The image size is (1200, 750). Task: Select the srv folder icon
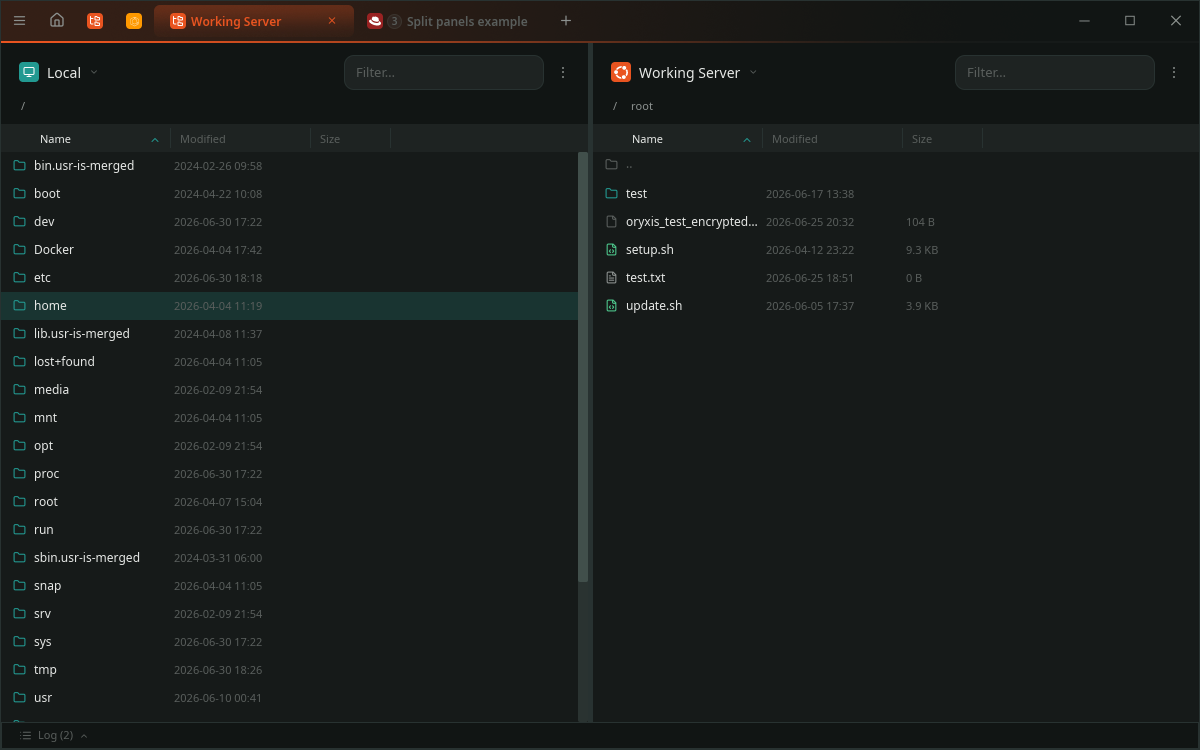(20, 614)
